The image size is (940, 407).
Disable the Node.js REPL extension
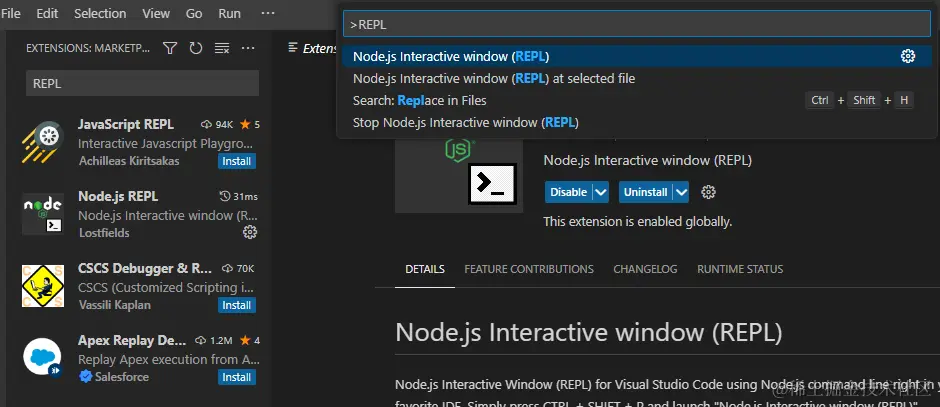pyautogui.click(x=568, y=192)
